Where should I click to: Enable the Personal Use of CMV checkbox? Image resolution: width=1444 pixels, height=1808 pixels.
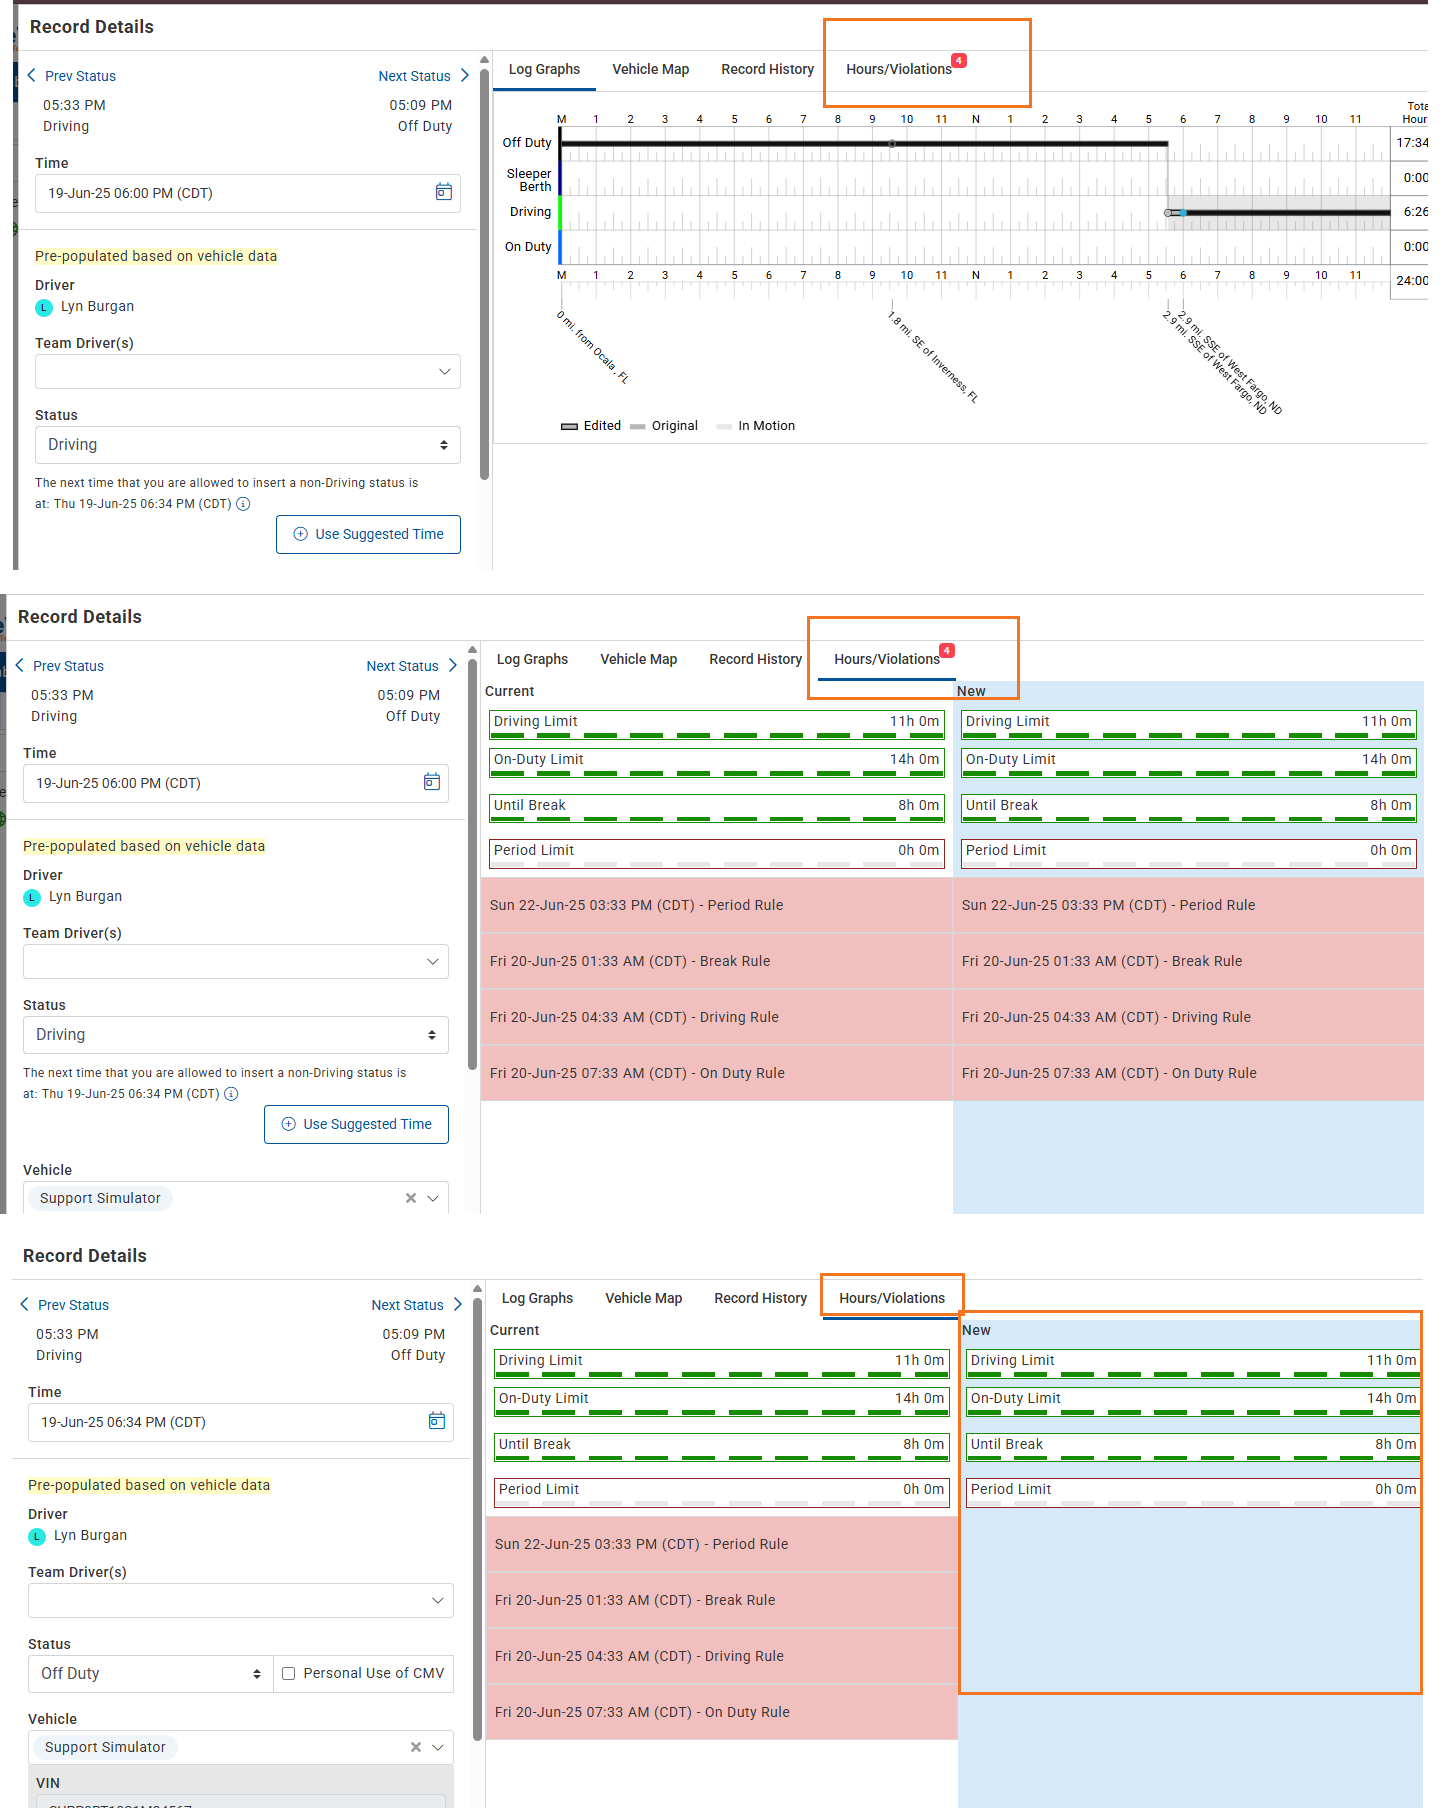289,1674
